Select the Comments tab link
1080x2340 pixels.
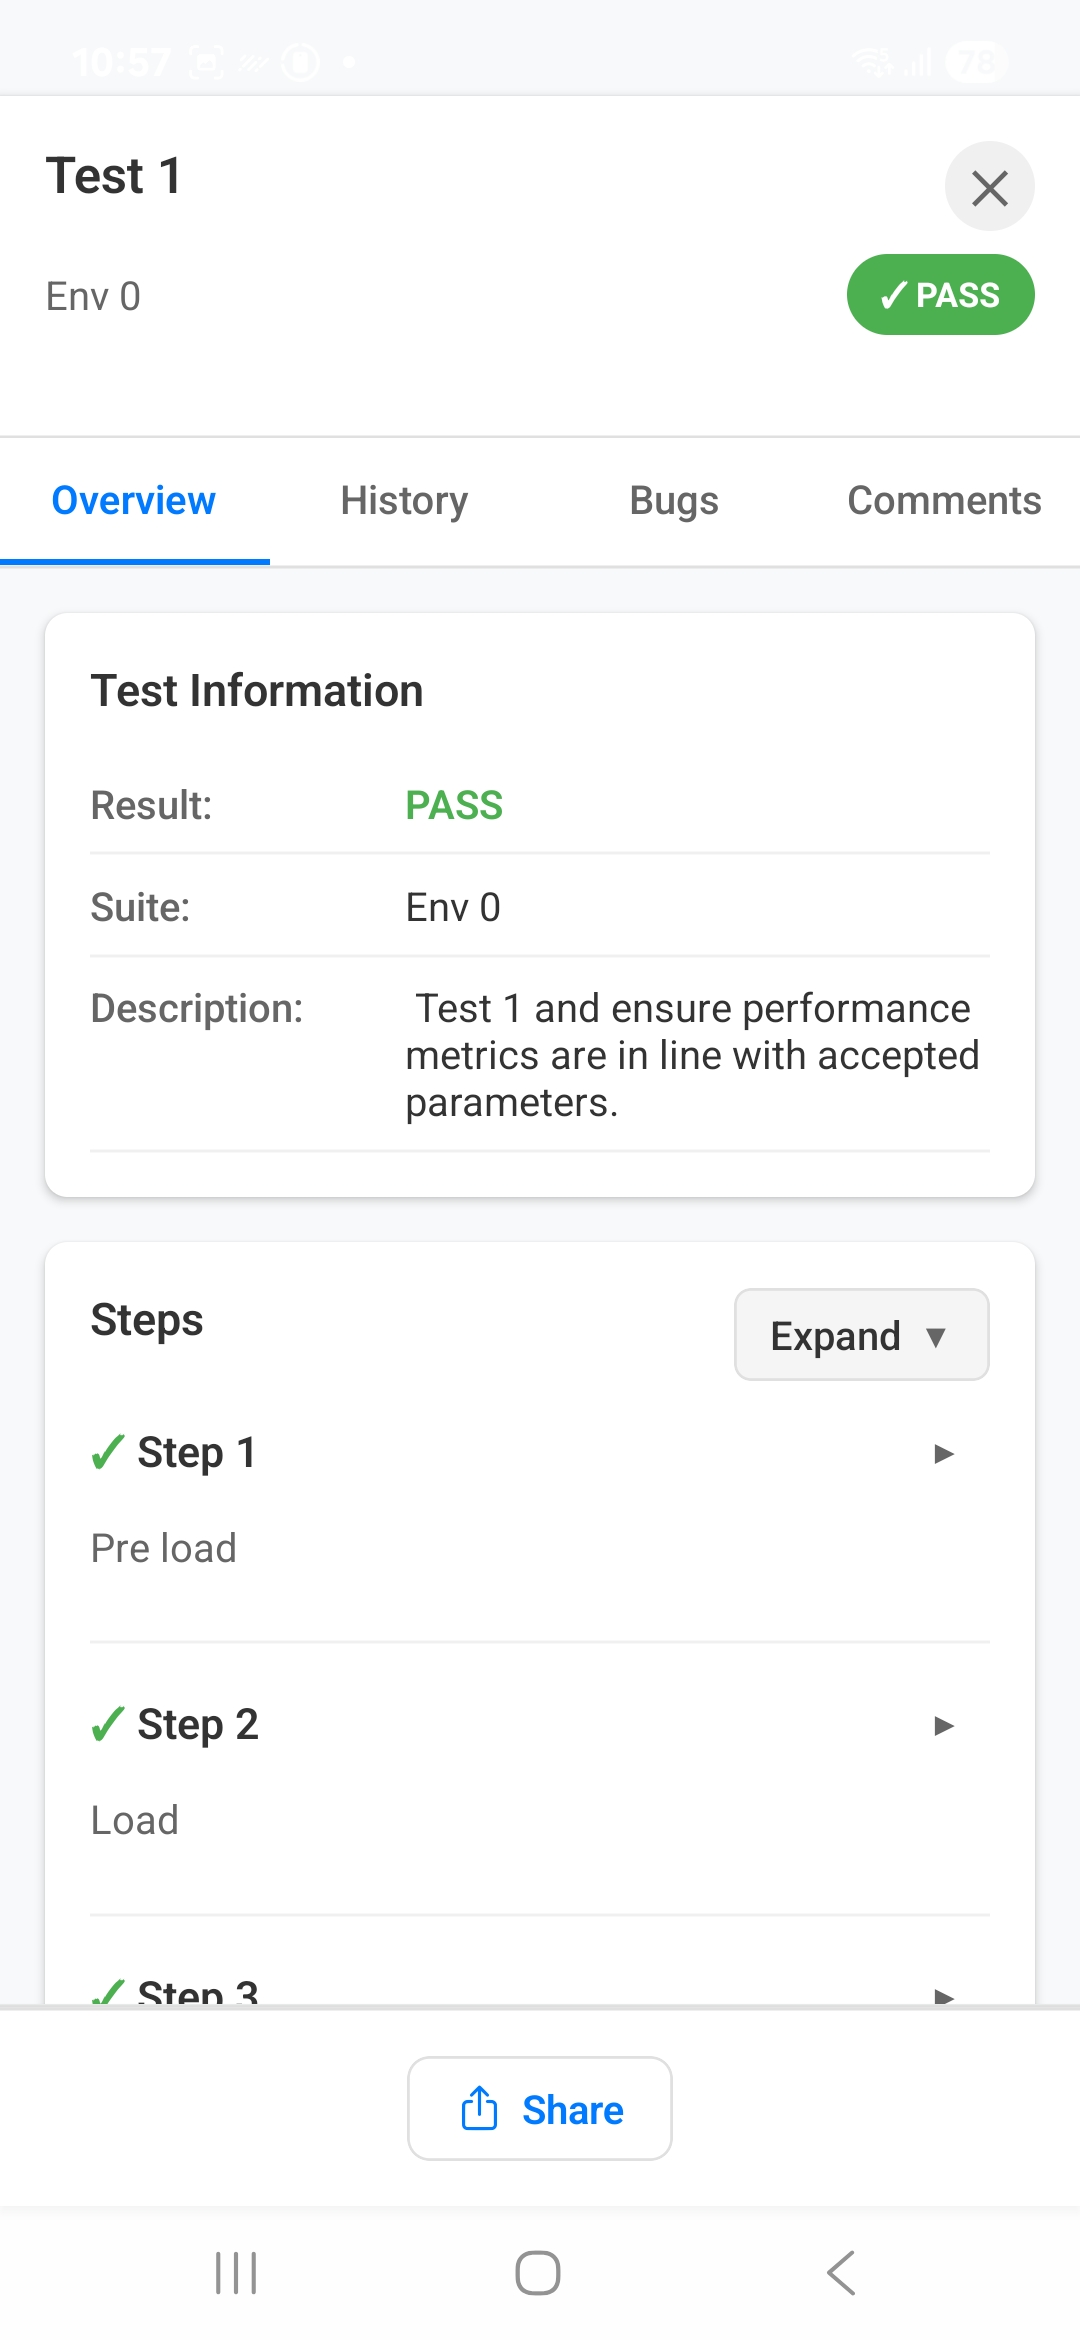(942, 499)
